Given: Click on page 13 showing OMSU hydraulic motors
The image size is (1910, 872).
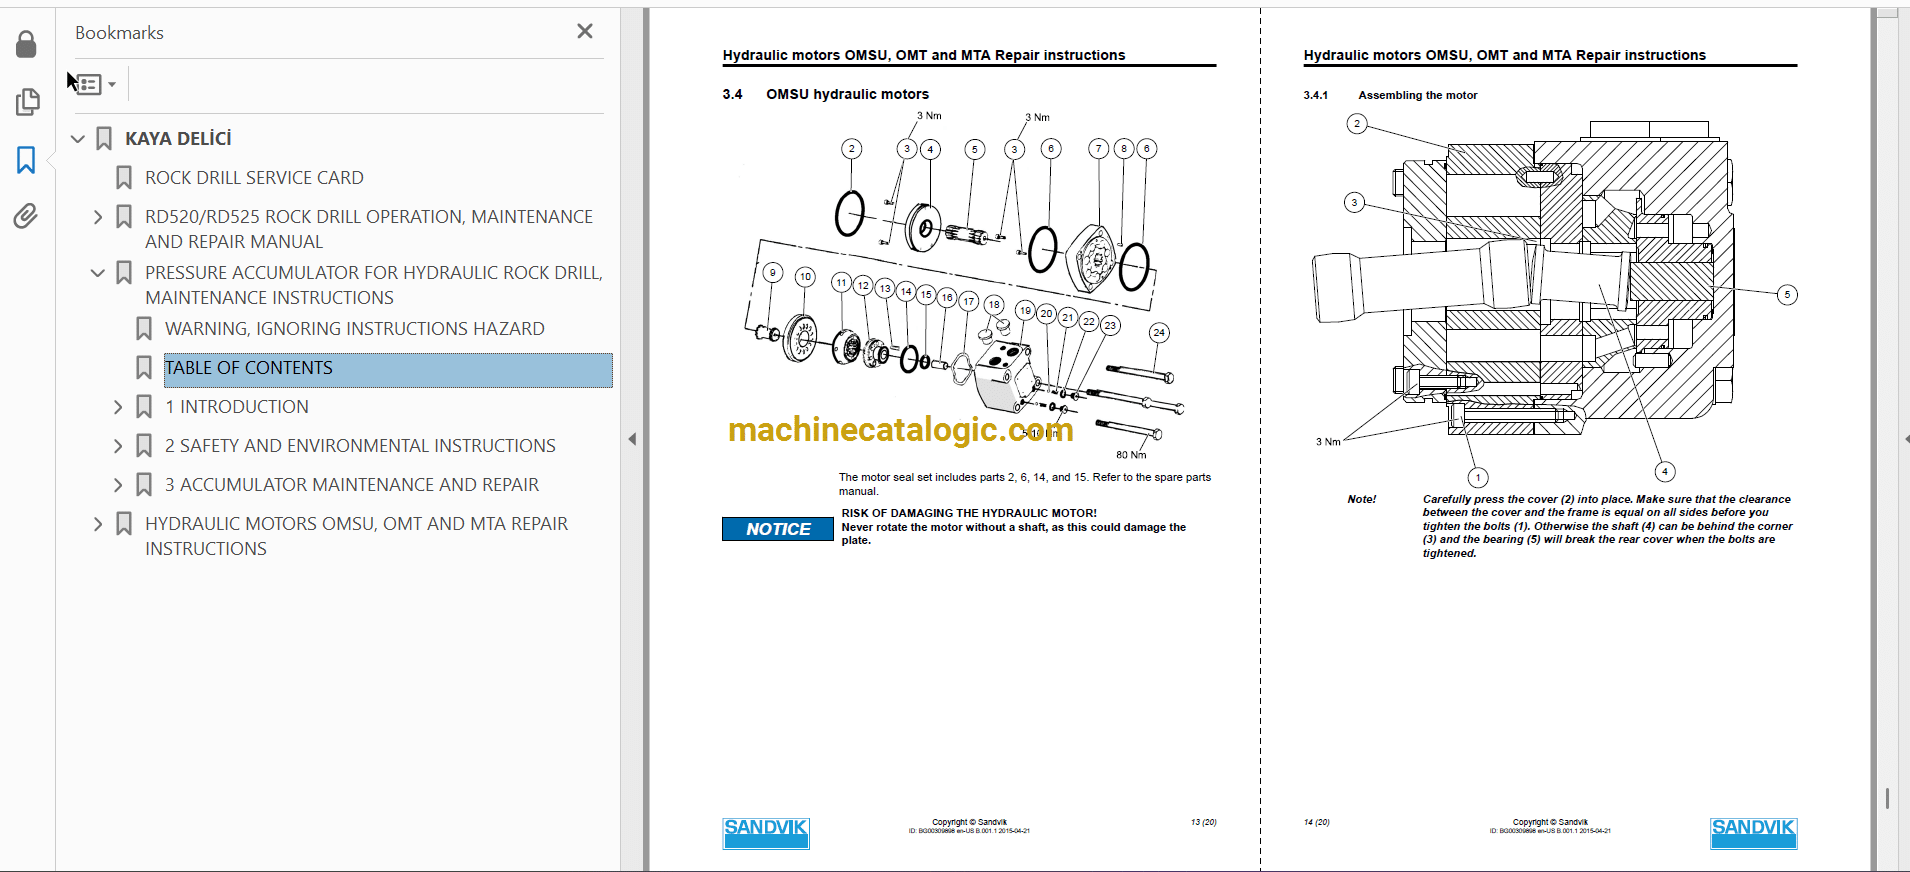Looking at the screenshot, I should click(955, 440).
